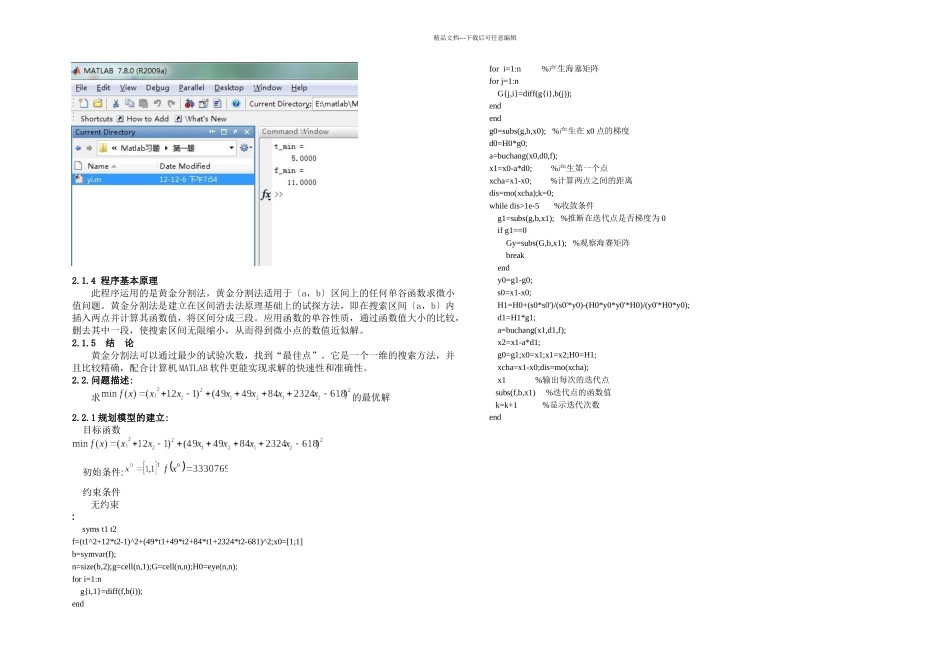
Task: Sort files by Date Modified column header
Action: pyautogui.click(x=205, y=166)
